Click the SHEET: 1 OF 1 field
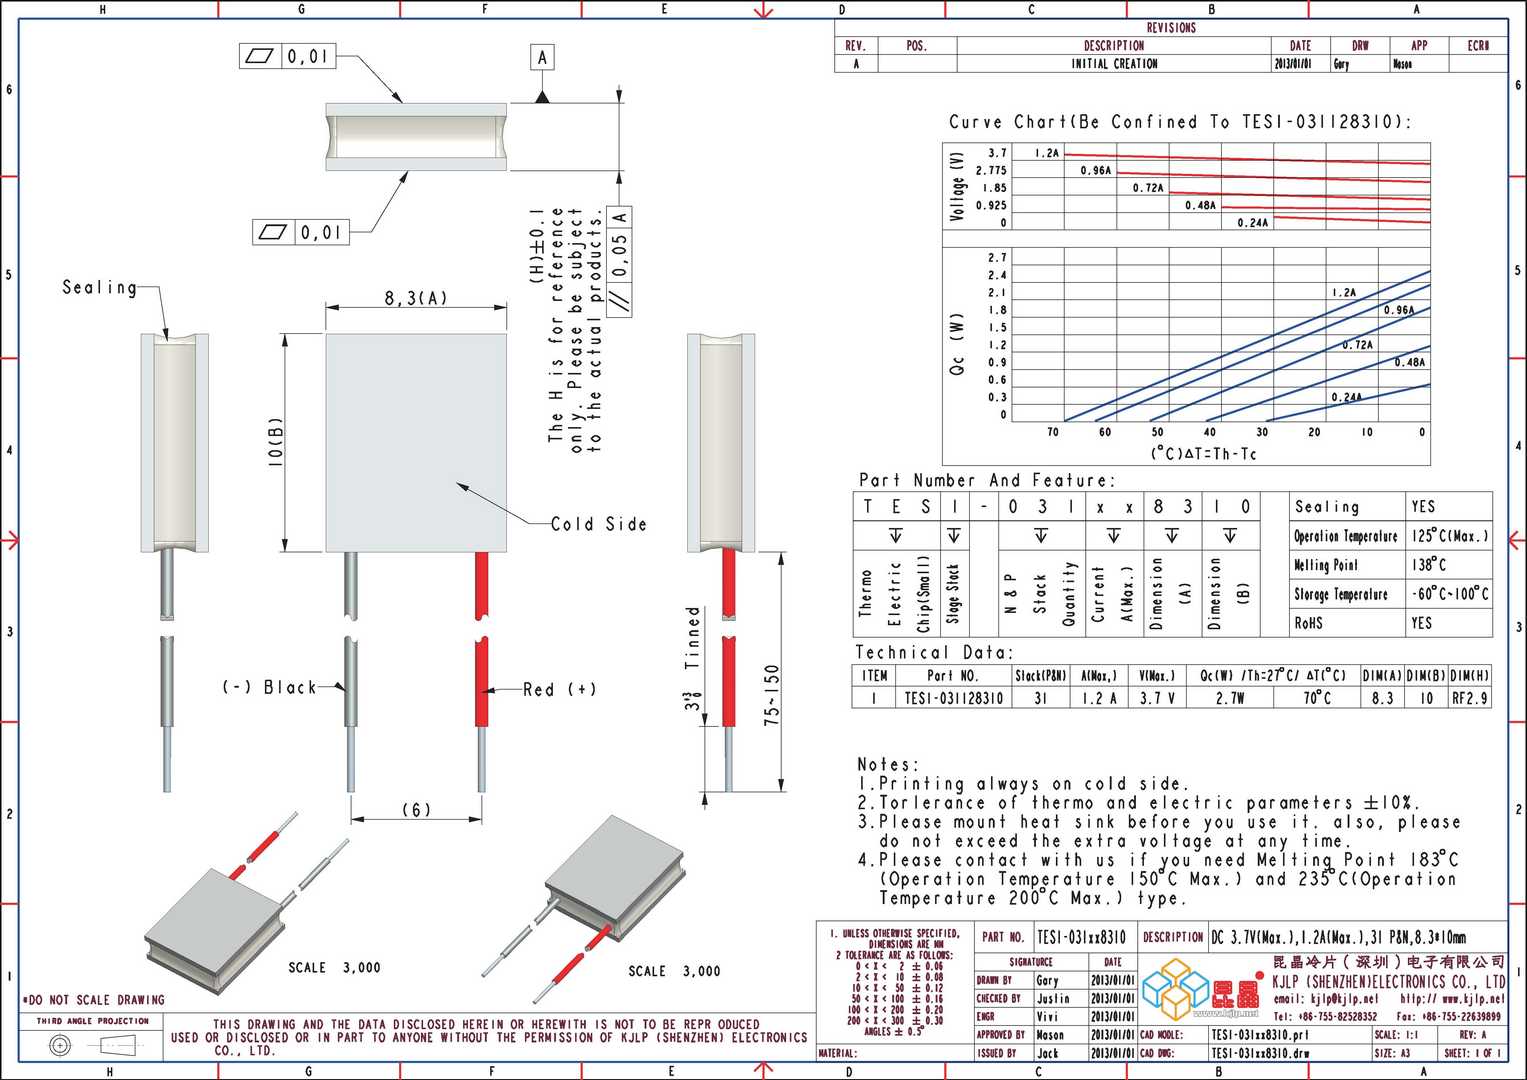This screenshot has height=1080, width=1527. coord(1472,1053)
